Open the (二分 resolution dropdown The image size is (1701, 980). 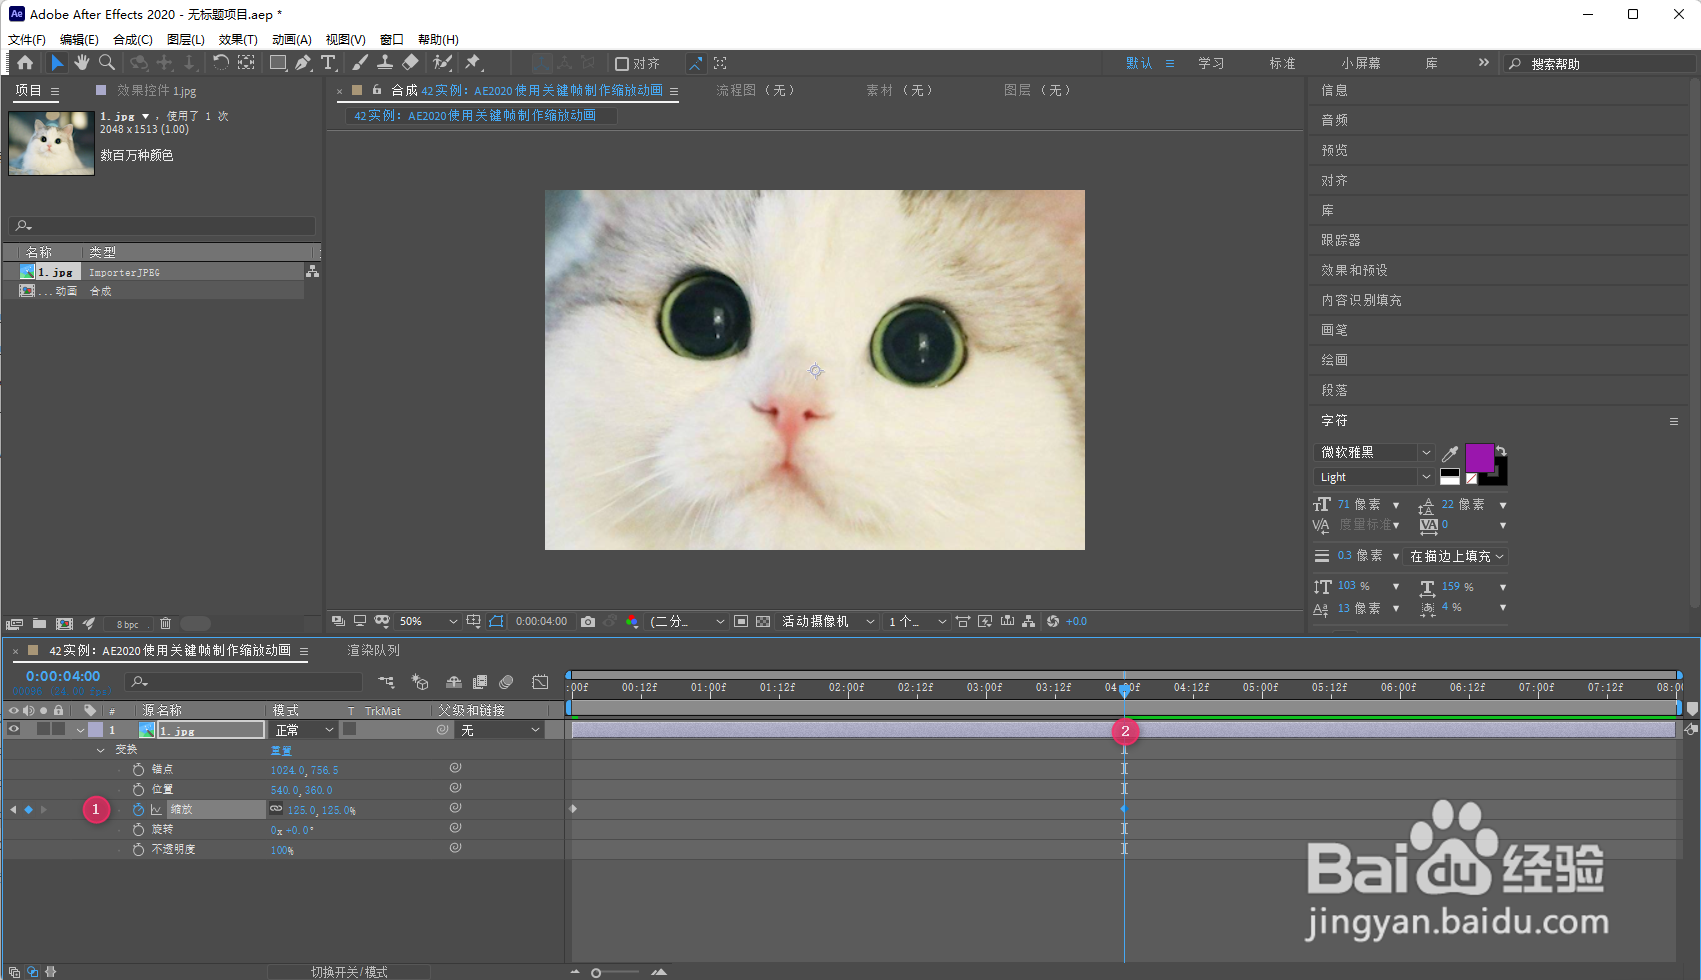687,622
